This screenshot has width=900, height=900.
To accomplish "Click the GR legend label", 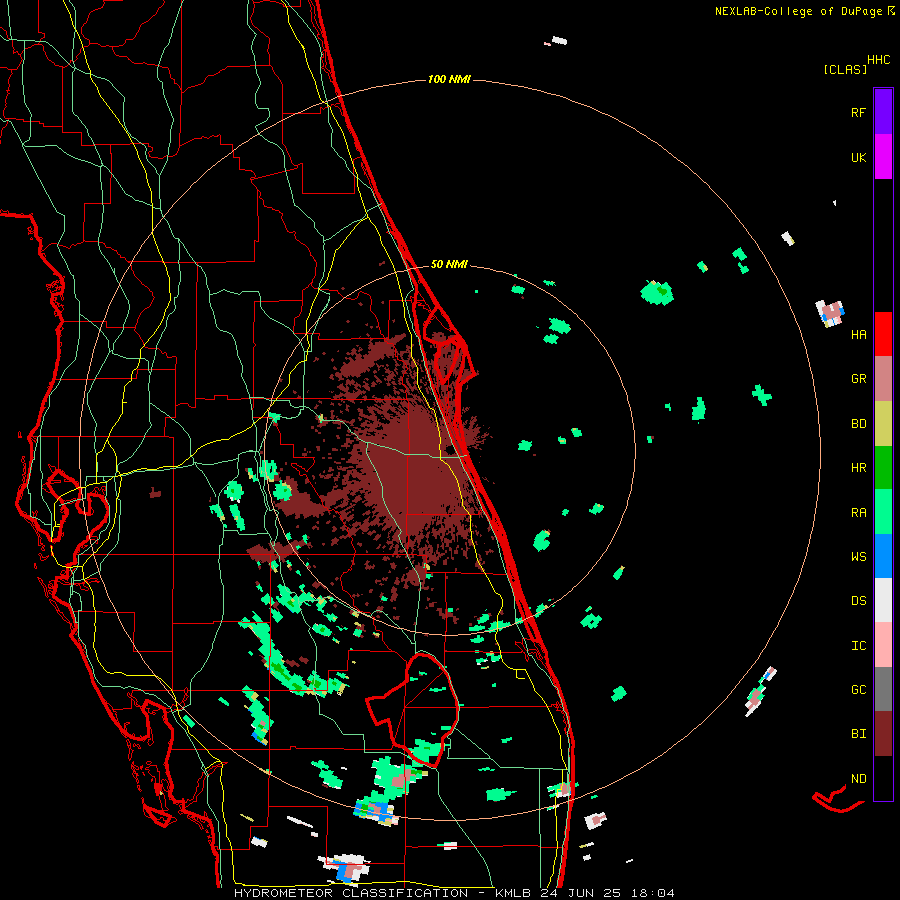I will (x=858, y=379).
